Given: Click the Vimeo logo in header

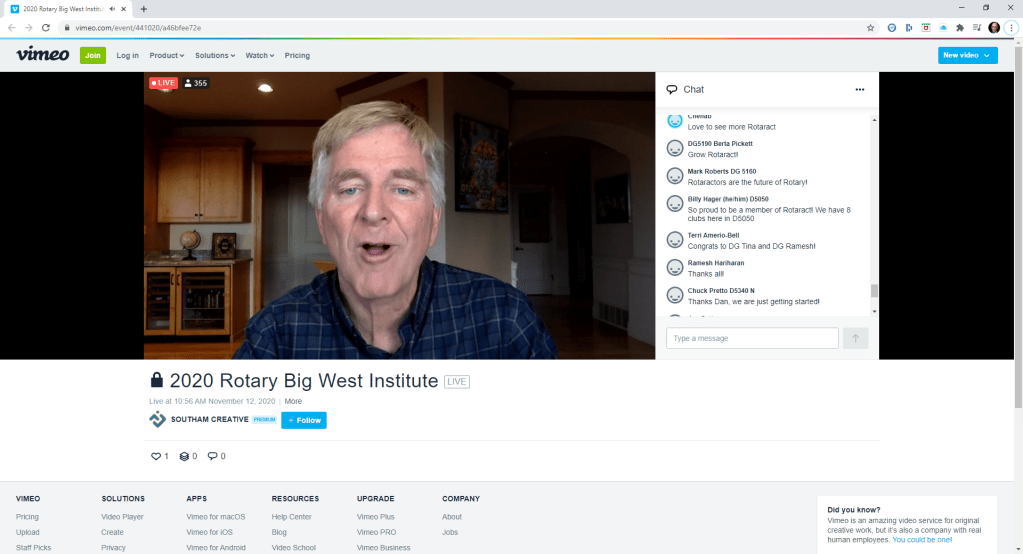Looking at the screenshot, I should 42,55.
